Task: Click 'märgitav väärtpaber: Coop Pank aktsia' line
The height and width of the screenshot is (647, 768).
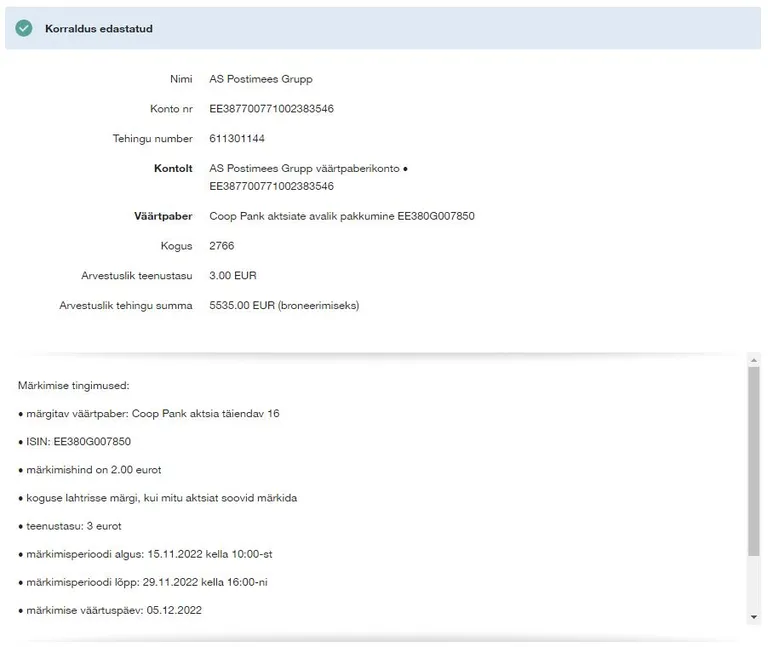Action: point(149,414)
